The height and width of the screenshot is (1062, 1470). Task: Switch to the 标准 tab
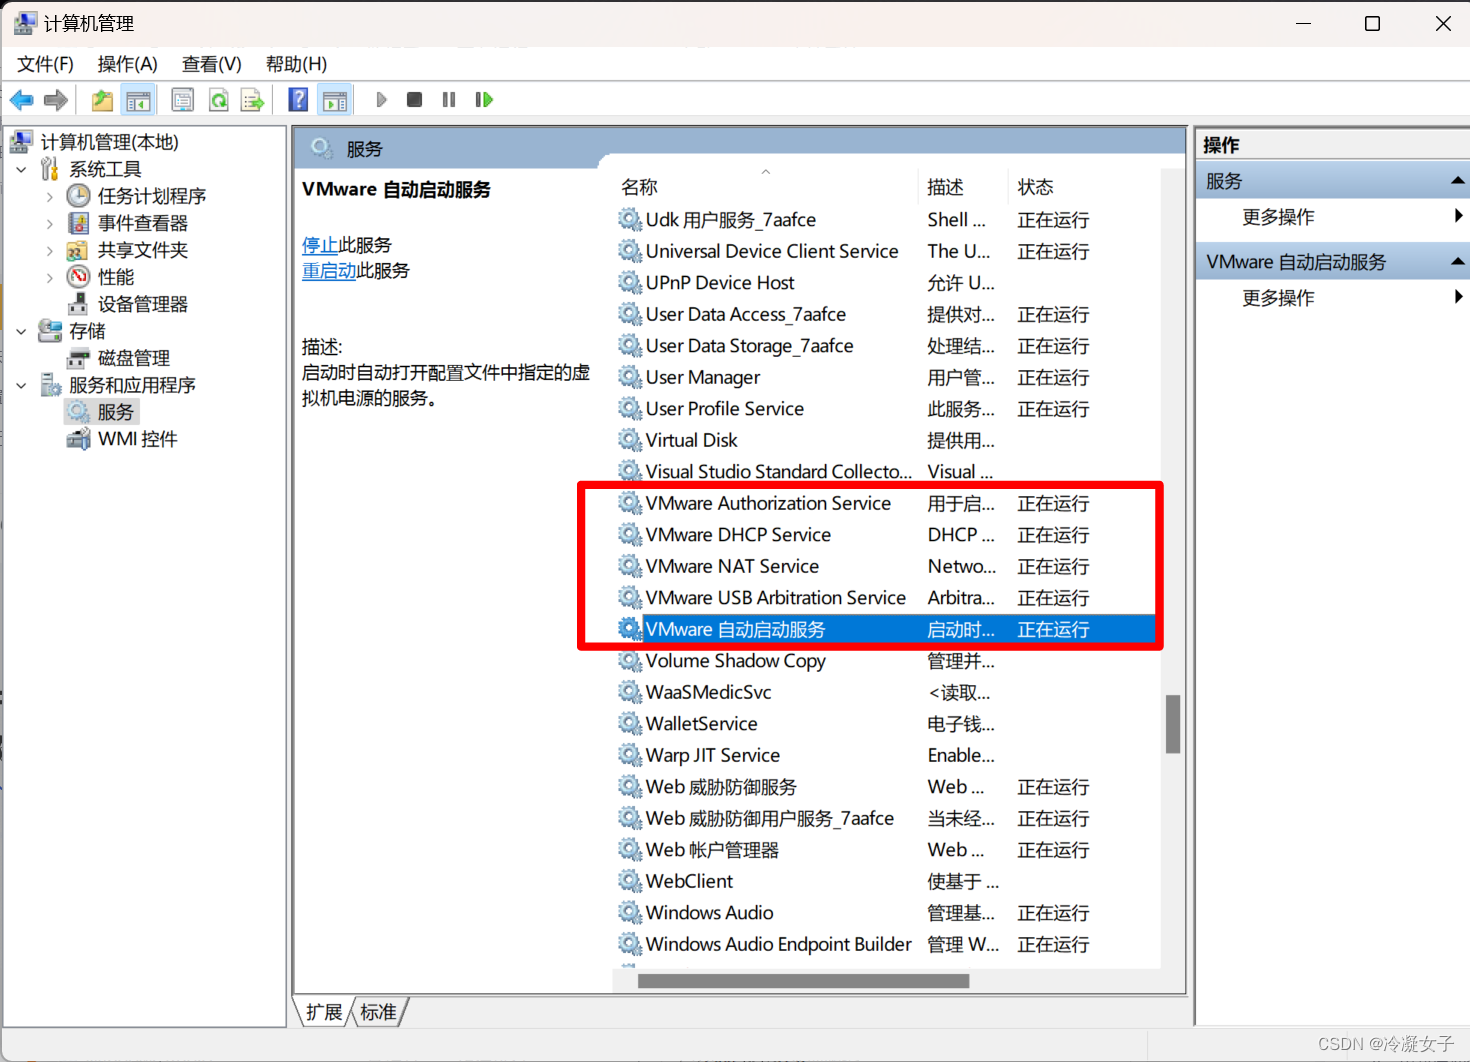[378, 1012]
